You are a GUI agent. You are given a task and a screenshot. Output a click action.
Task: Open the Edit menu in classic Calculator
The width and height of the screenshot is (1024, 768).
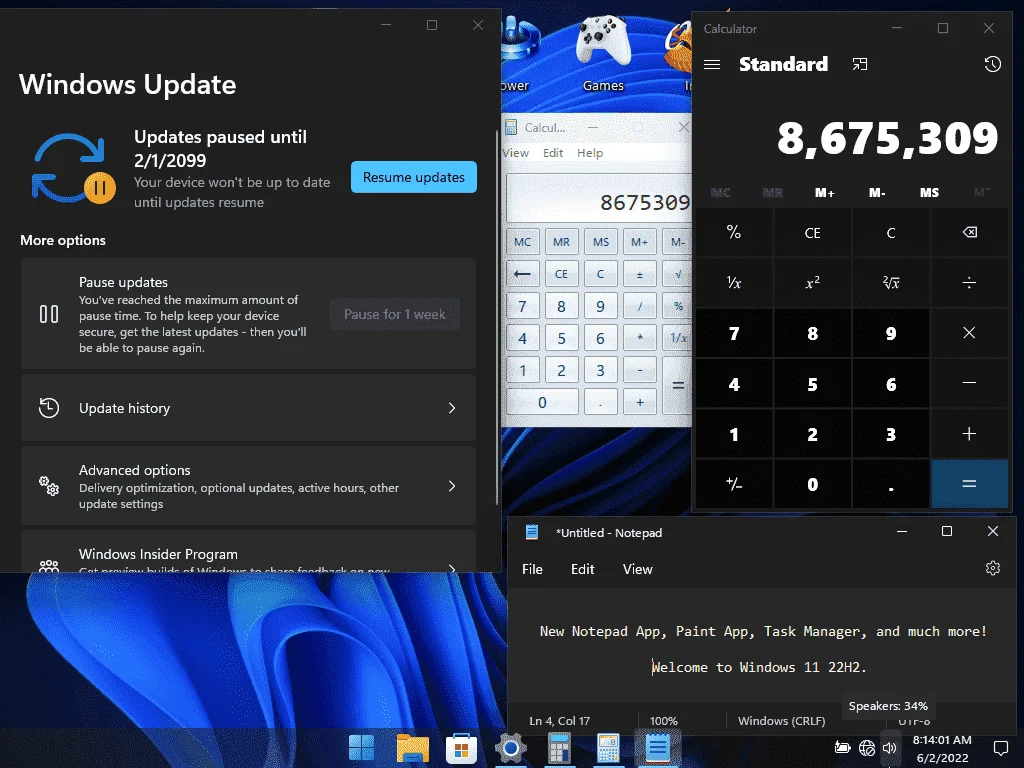pyautogui.click(x=552, y=153)
